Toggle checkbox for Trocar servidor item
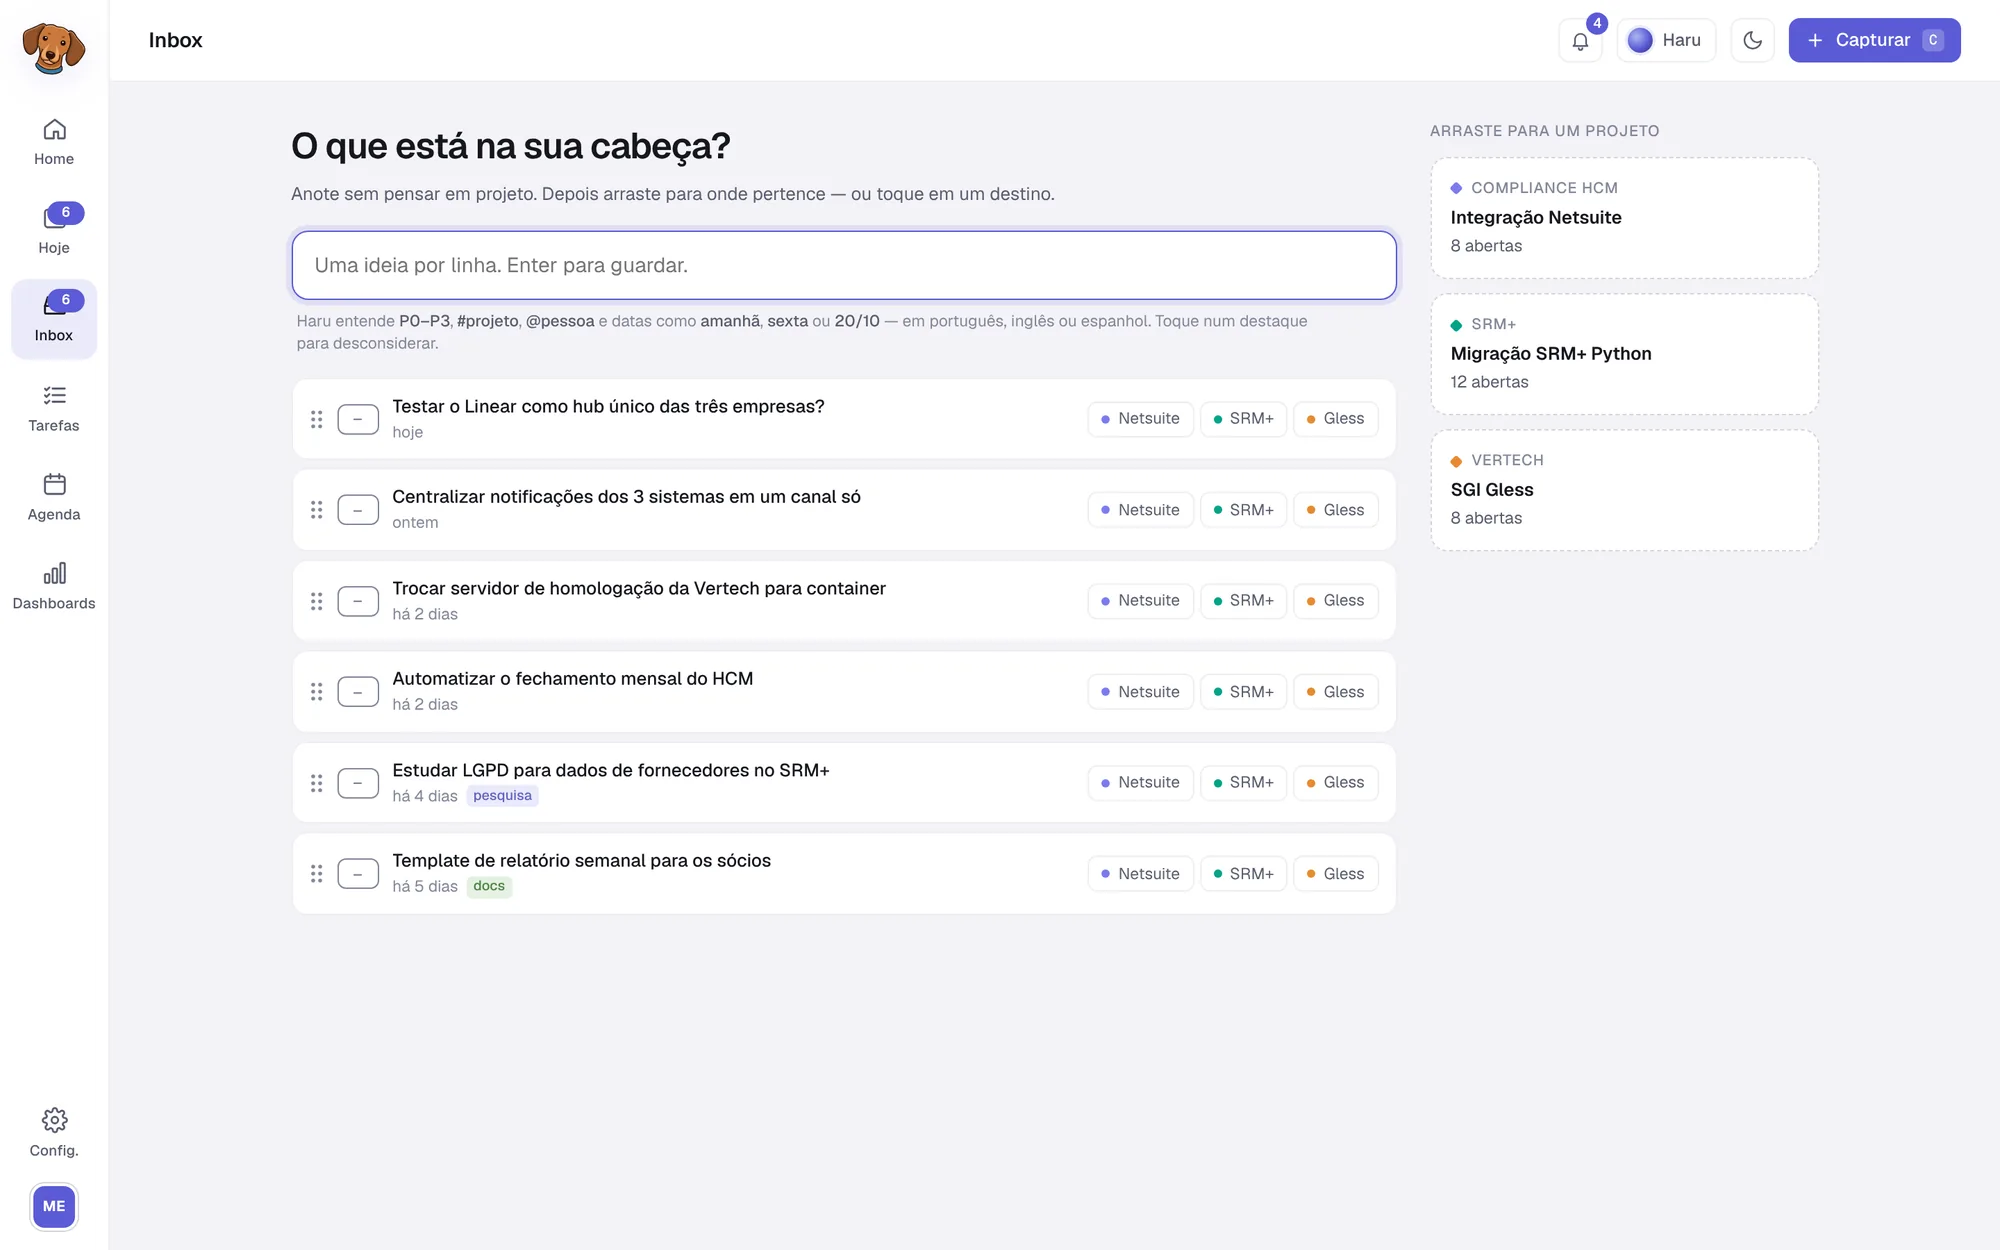 coord(358,601)
